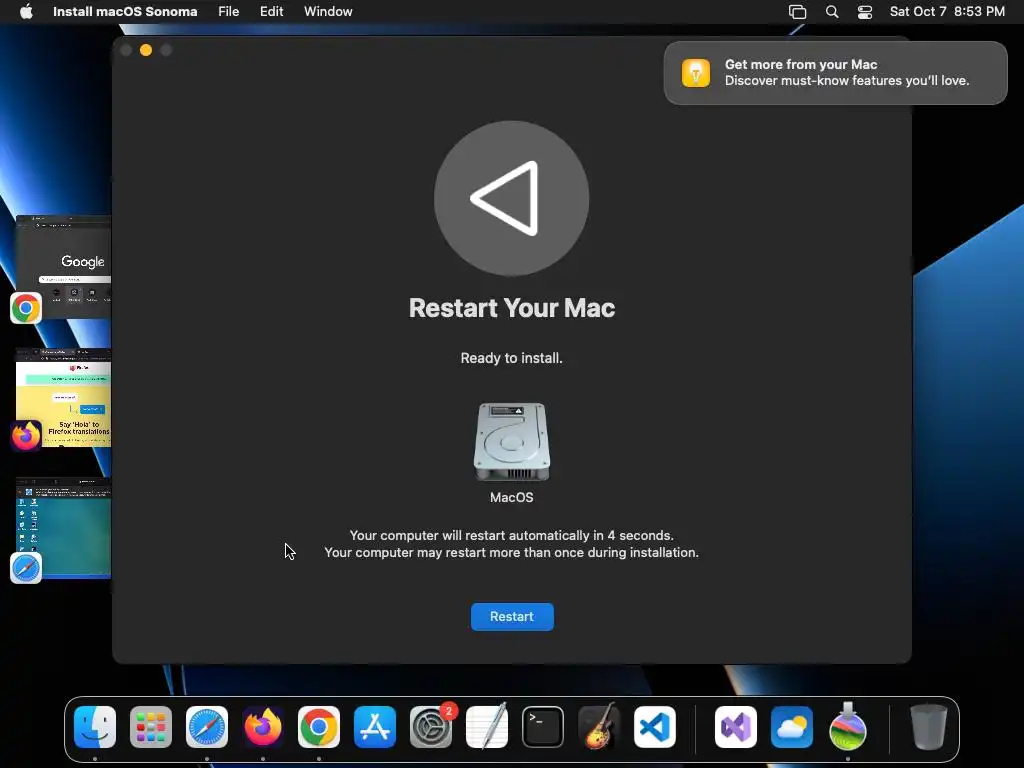Open the Trash in the Dock

point(929,726)
